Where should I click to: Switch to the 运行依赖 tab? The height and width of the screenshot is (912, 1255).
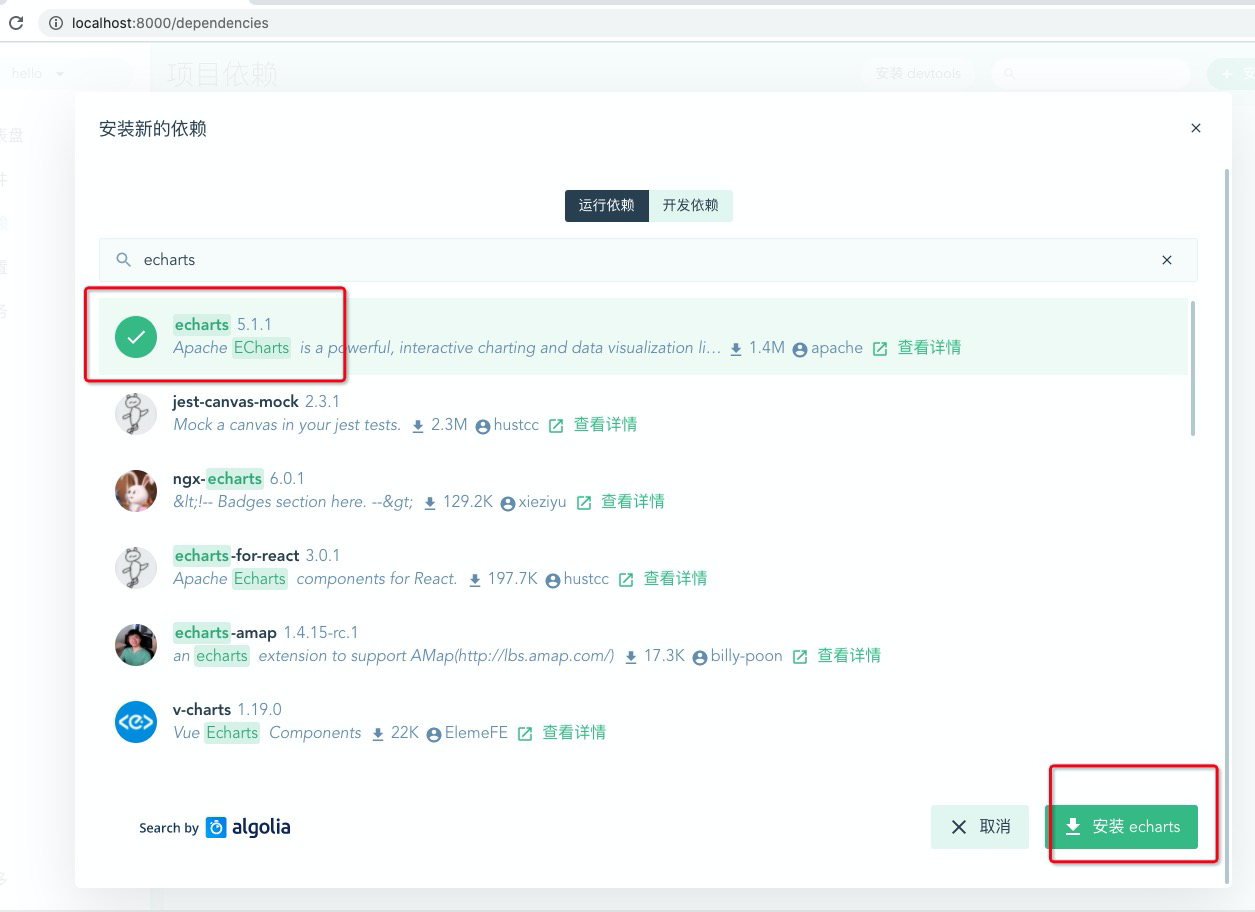click(x=606, y=205)
